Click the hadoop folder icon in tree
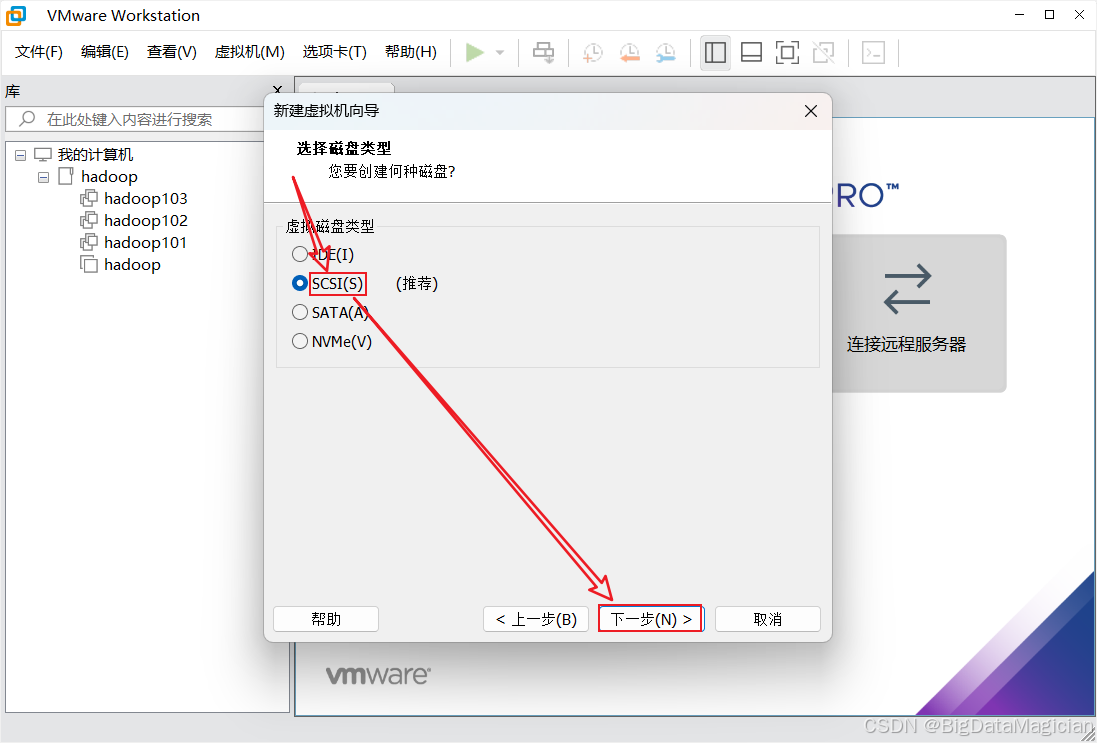This screenshot has width=1097, height=743. [x=66, y=176]
